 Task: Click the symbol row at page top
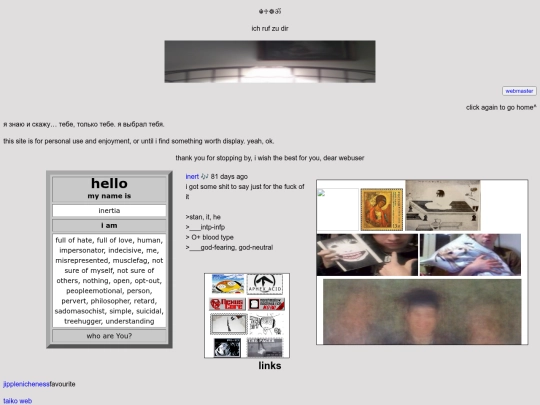click(x=270, y=11)
